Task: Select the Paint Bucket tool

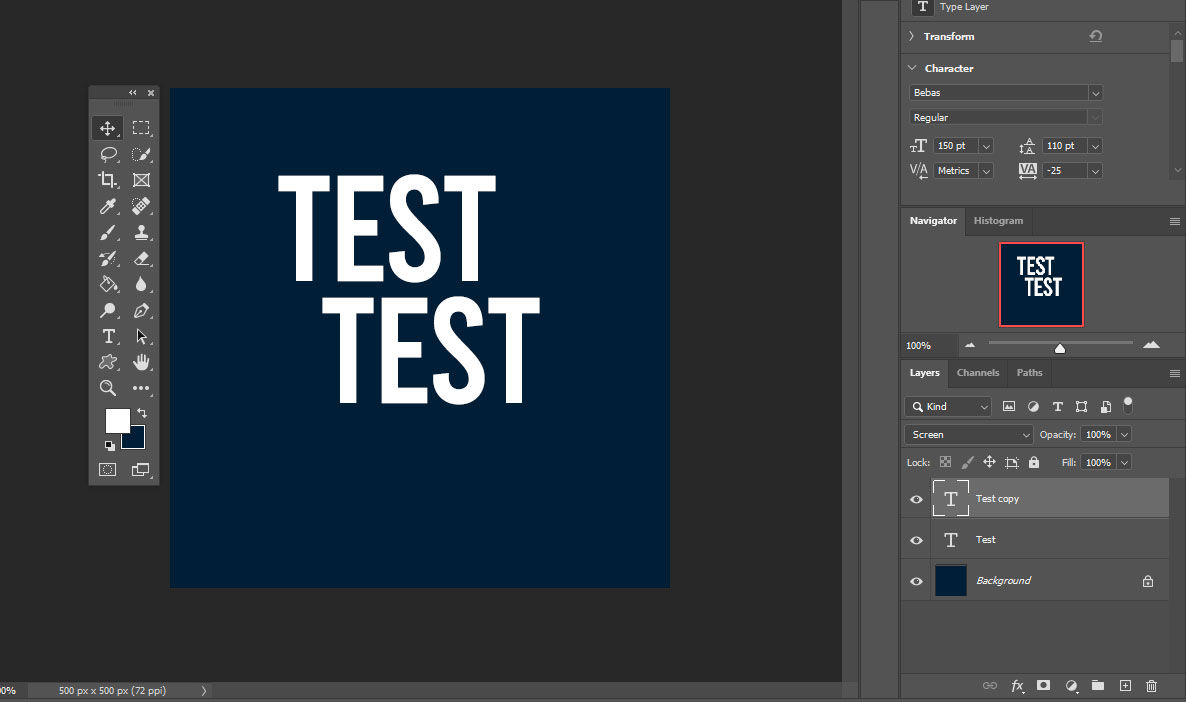Action: pos(108,284)
